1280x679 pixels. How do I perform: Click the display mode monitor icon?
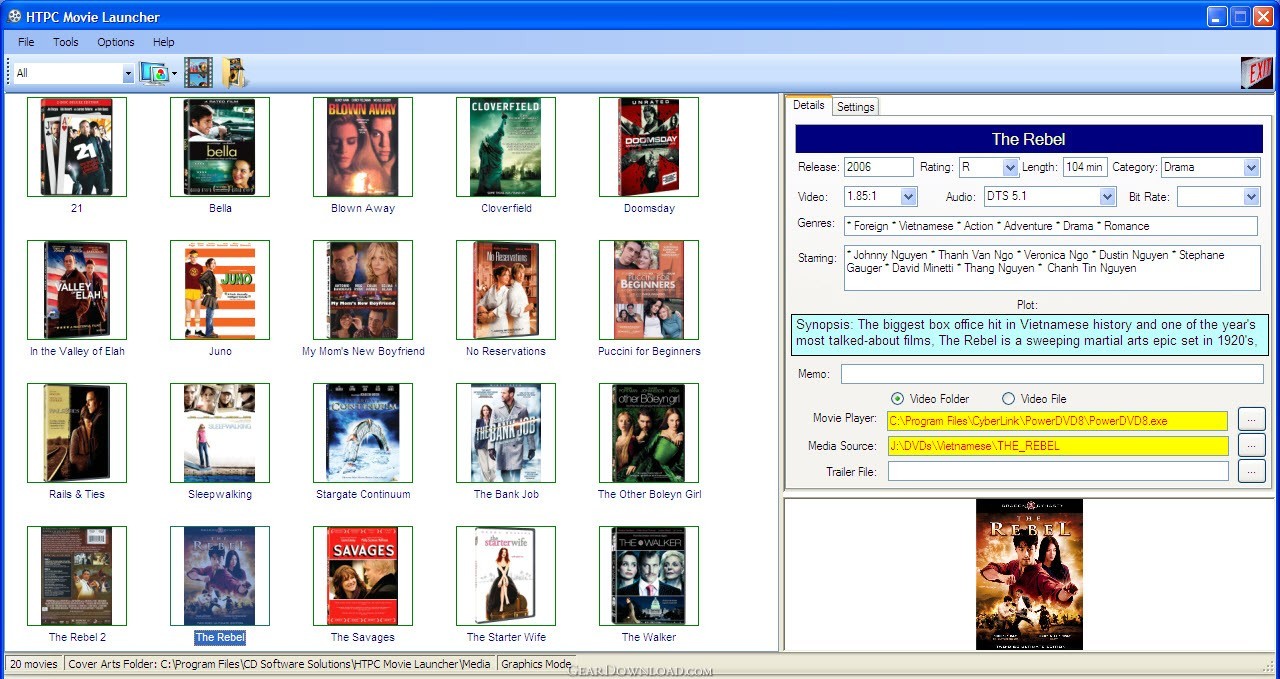pyautogui.click(x=154, y=73)
